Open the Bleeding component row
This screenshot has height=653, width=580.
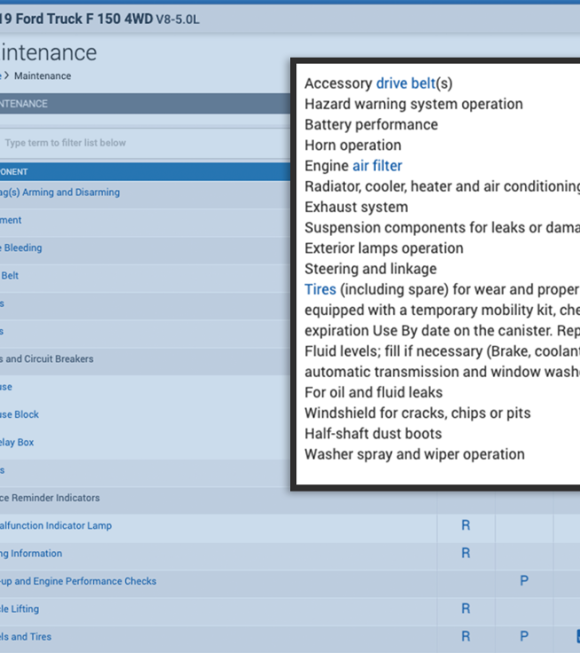(x=21, y=248)
